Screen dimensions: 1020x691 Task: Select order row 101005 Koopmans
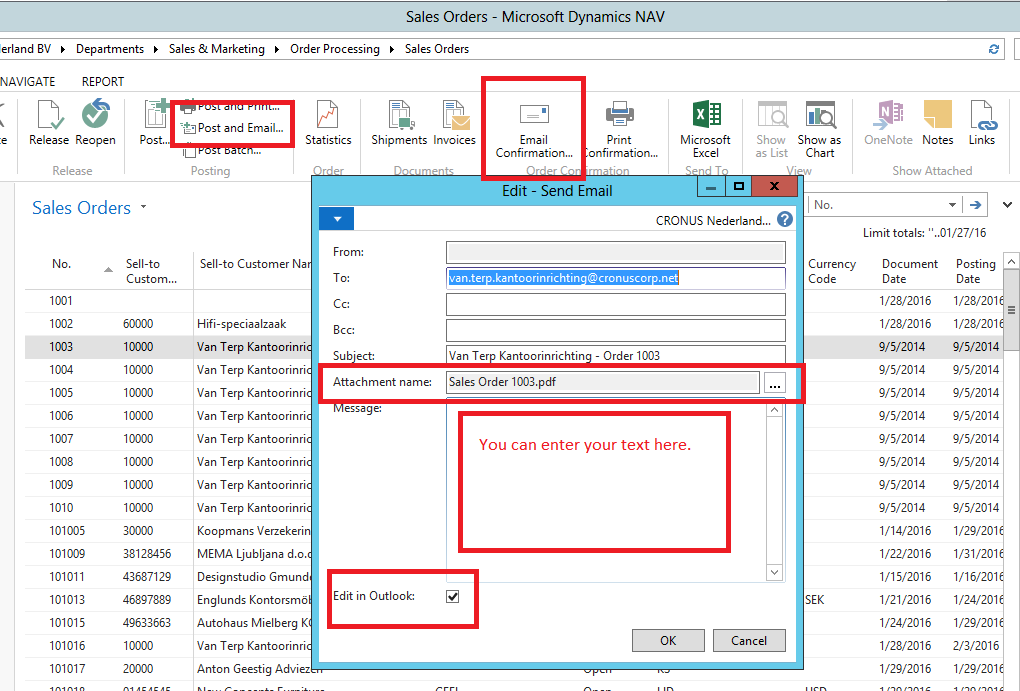(168, 531)
